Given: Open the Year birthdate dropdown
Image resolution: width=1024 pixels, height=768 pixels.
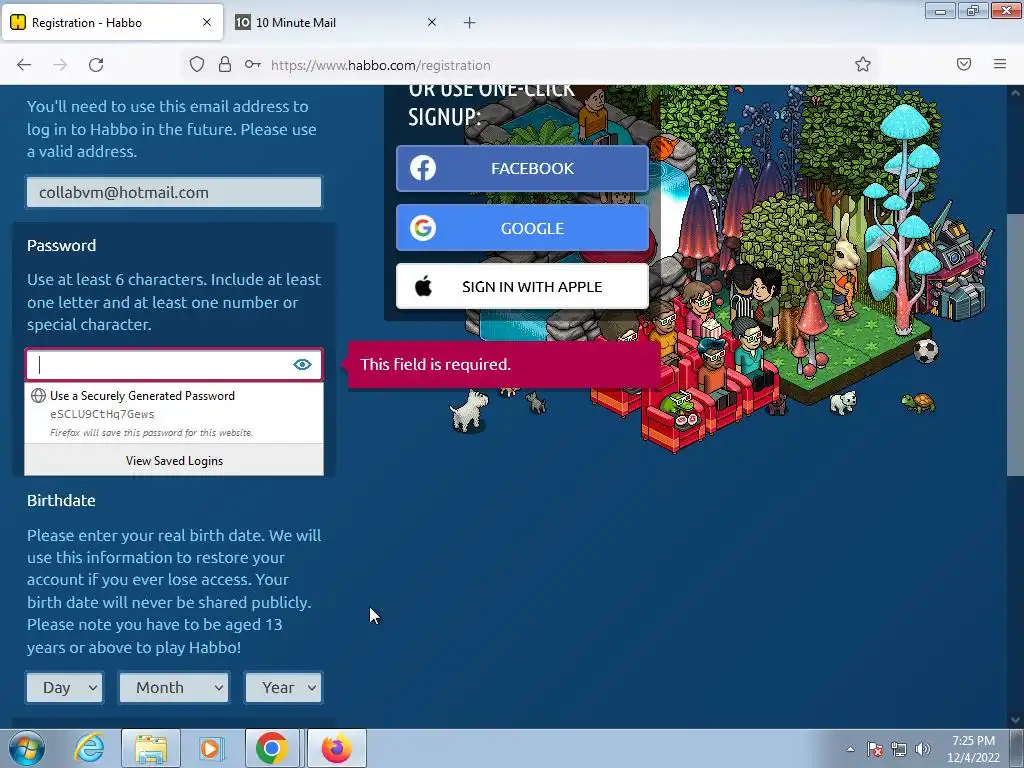Looking at the screenshot, I should pyautogui.click(x=283, y=688).
